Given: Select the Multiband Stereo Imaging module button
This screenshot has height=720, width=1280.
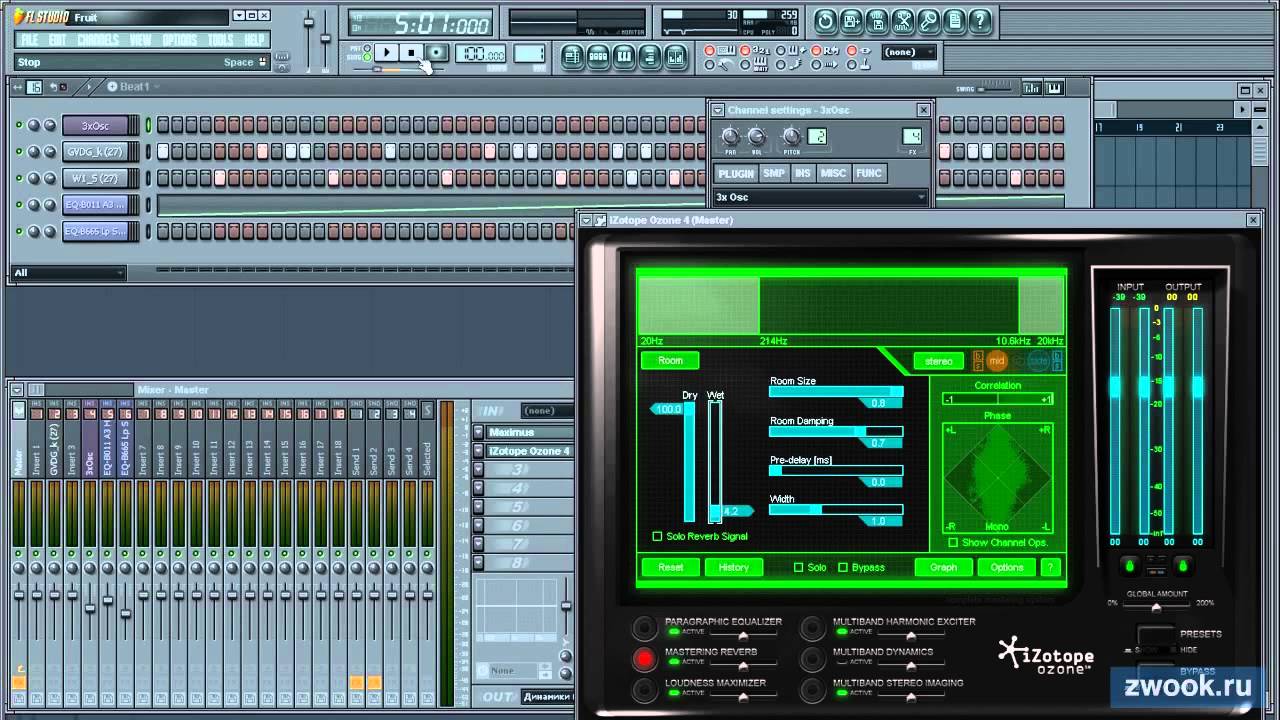Looking at the screenshot, I should click(813, 689).
